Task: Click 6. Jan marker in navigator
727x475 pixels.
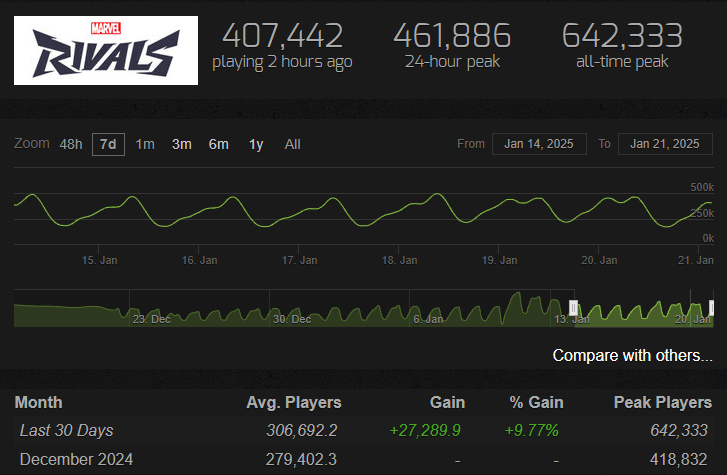Action: pos(428,319)
